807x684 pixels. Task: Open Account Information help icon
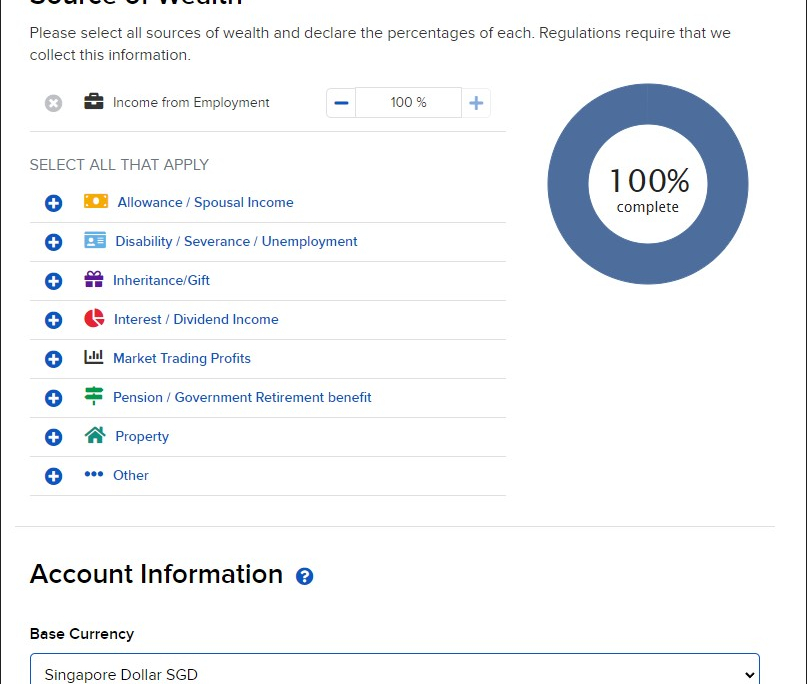coord(305,576)
